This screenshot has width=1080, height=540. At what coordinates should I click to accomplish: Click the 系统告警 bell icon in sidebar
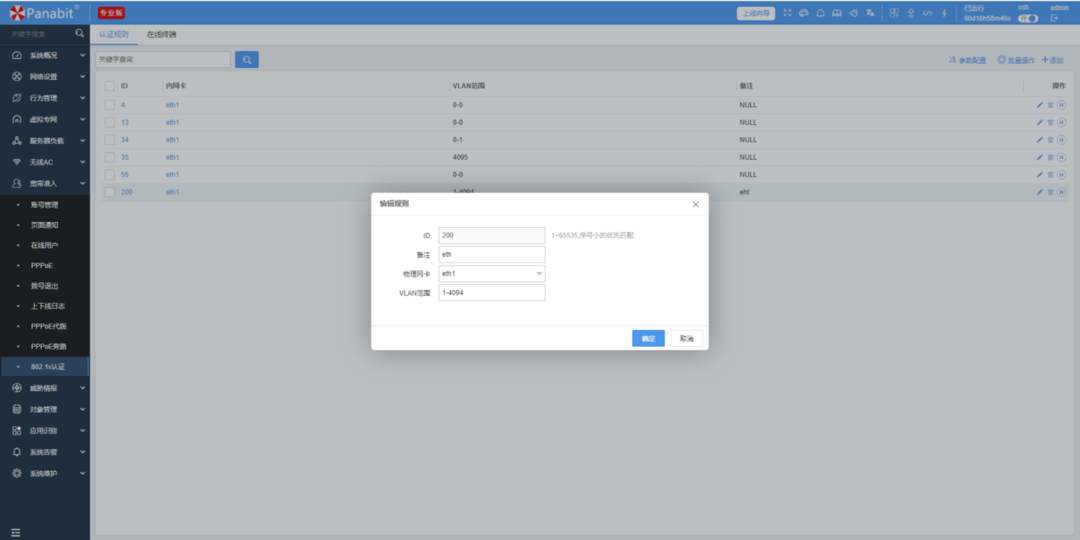[x=17, y=453]
